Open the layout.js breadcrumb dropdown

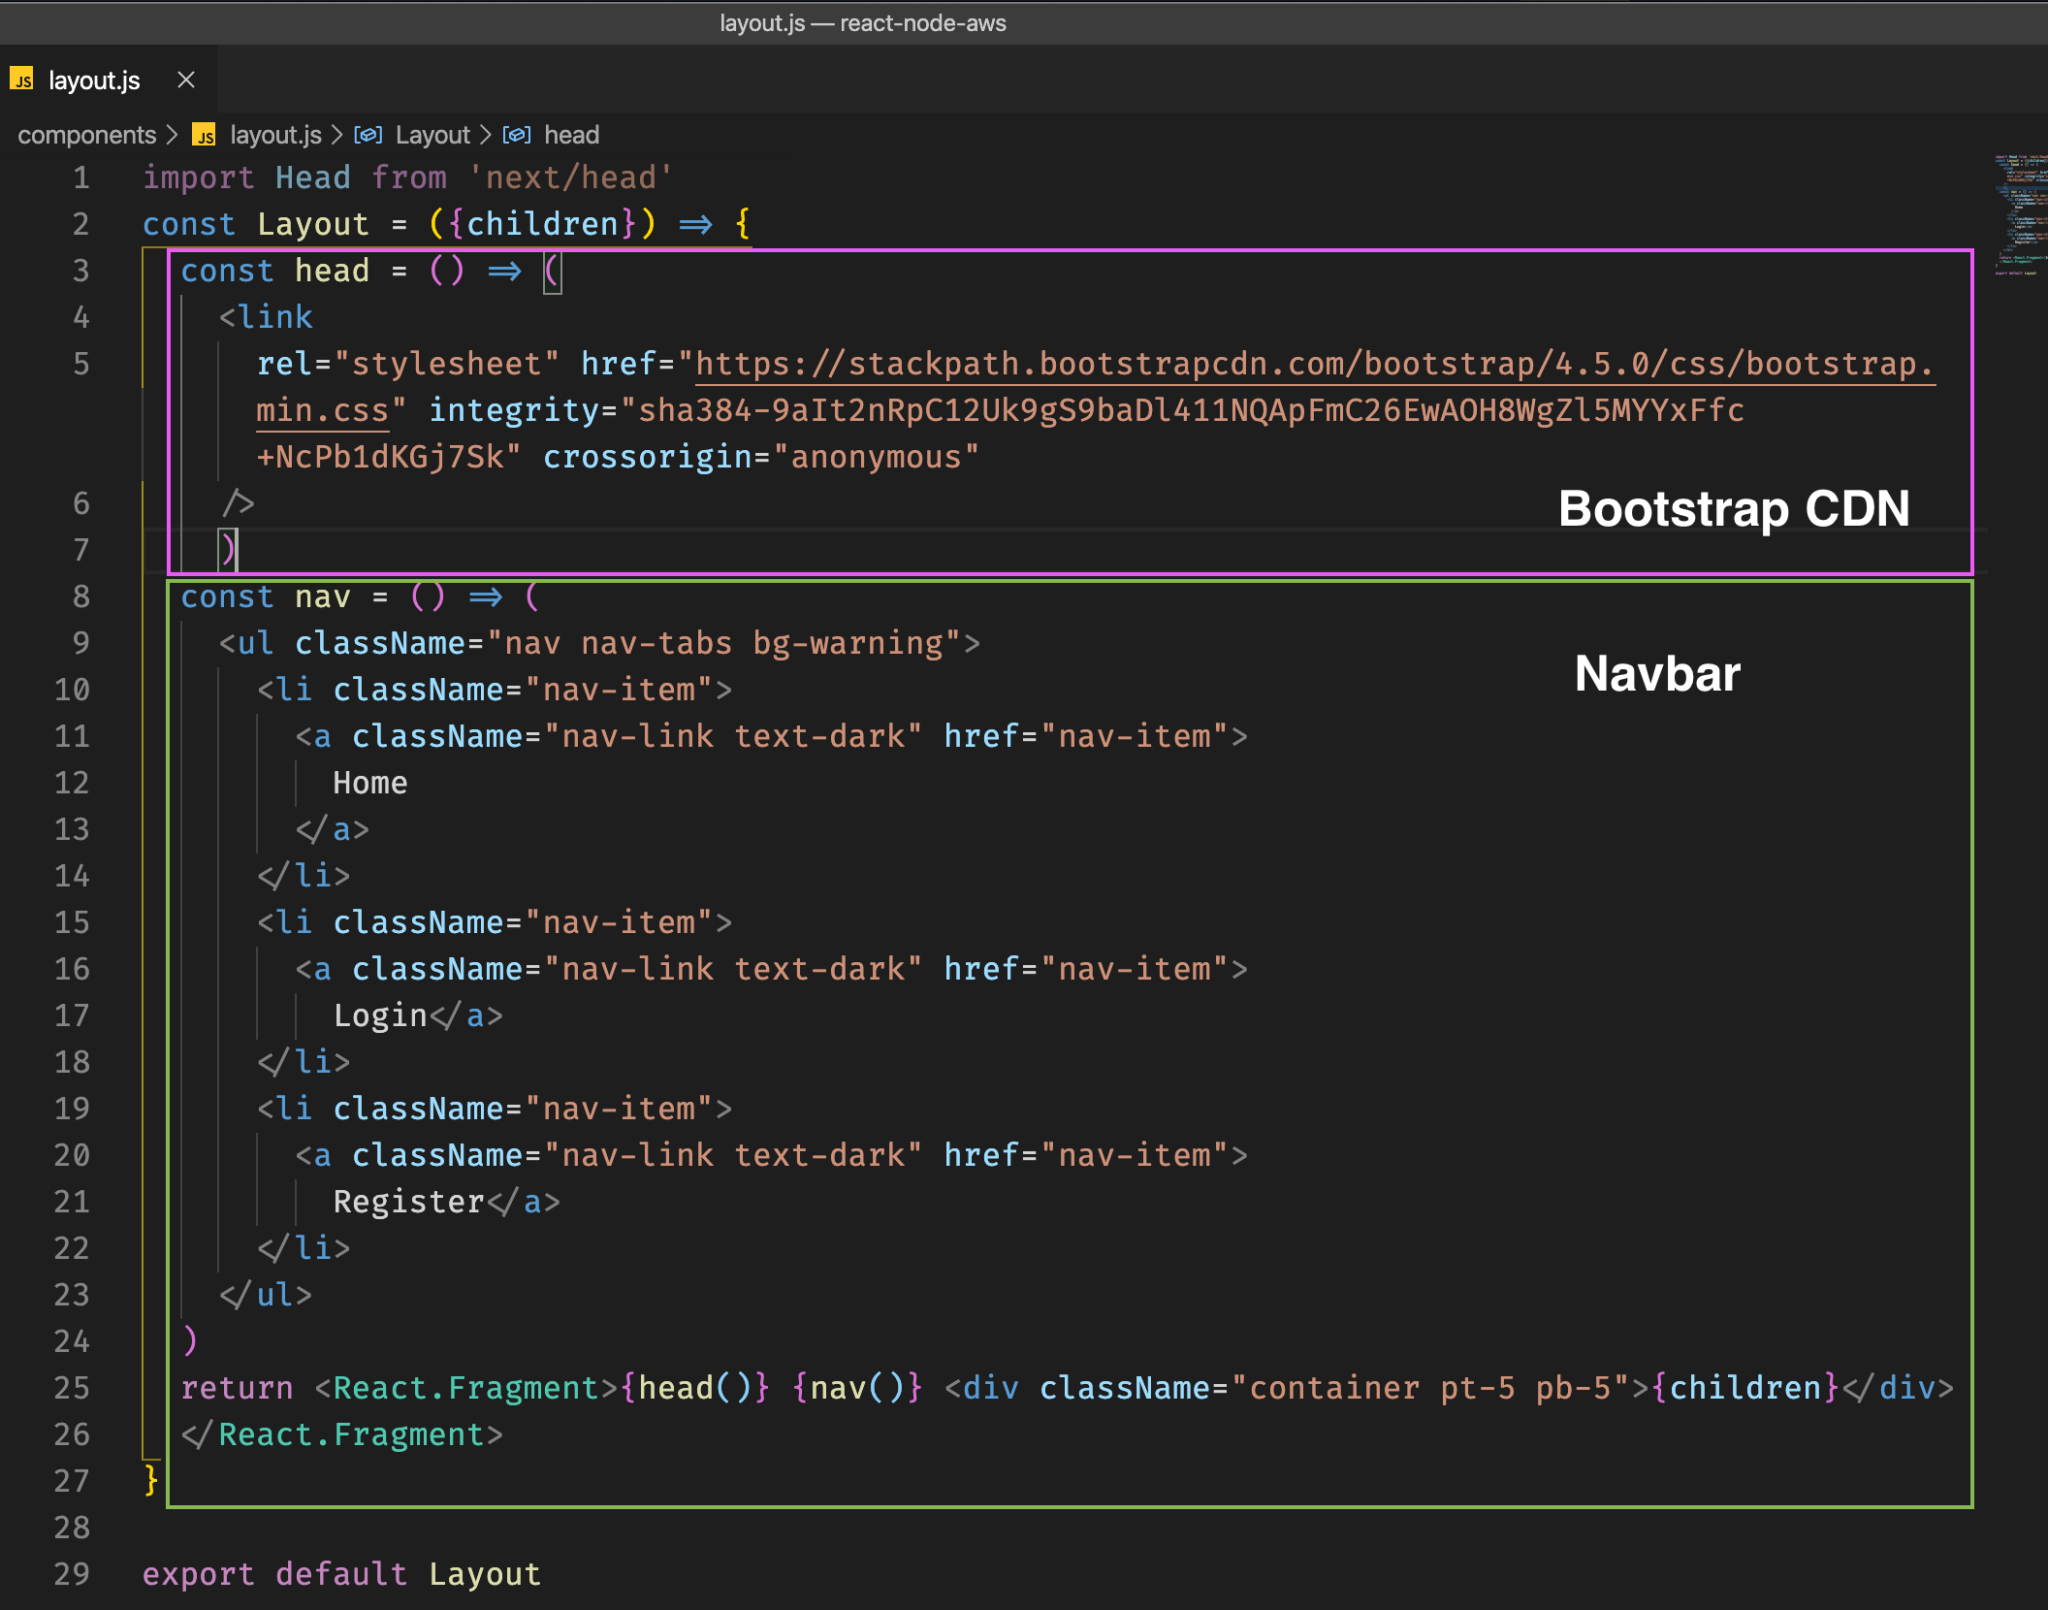coord(275,135)
